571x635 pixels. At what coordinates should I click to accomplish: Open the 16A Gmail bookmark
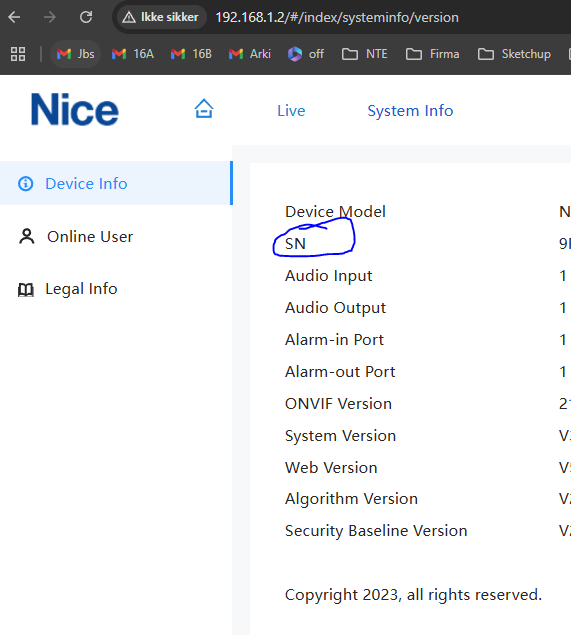click(133, 54)
